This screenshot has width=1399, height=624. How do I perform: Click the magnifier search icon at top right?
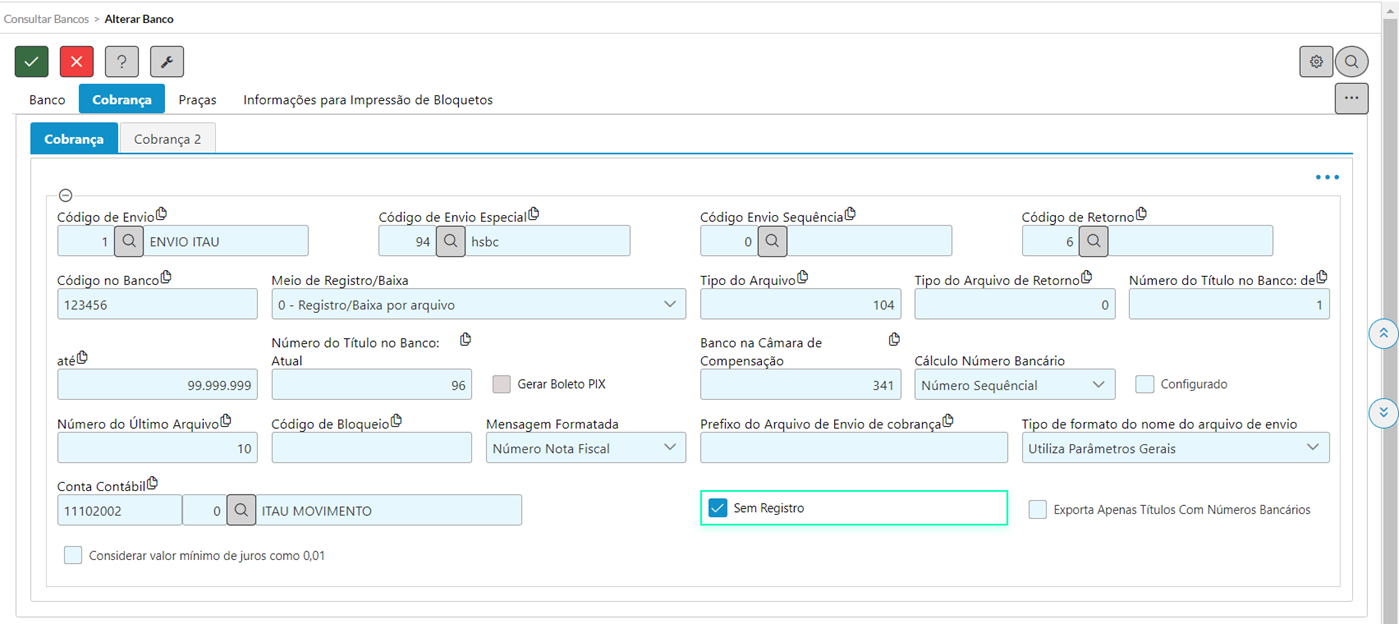[x=1351, y=62]
